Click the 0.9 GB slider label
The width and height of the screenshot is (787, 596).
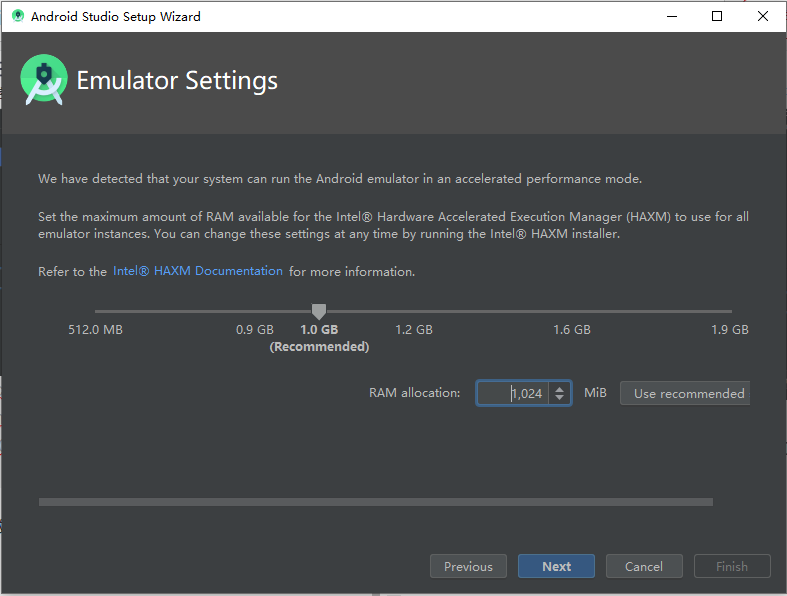point(255,330)
